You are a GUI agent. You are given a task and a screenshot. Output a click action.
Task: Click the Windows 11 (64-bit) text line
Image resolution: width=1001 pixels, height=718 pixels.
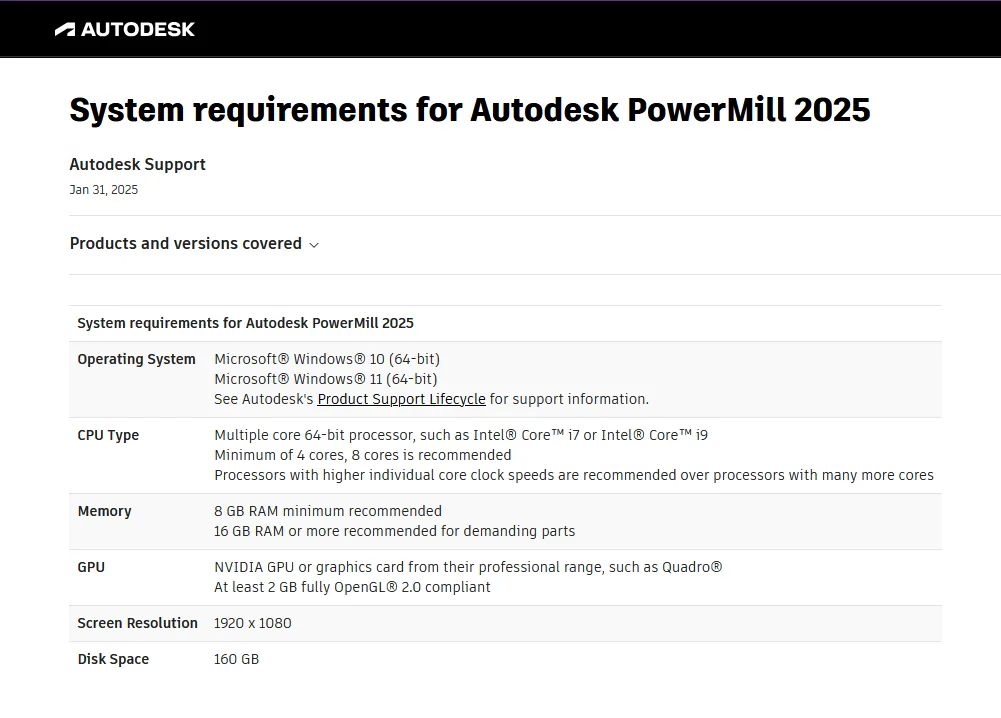(326, 379)
